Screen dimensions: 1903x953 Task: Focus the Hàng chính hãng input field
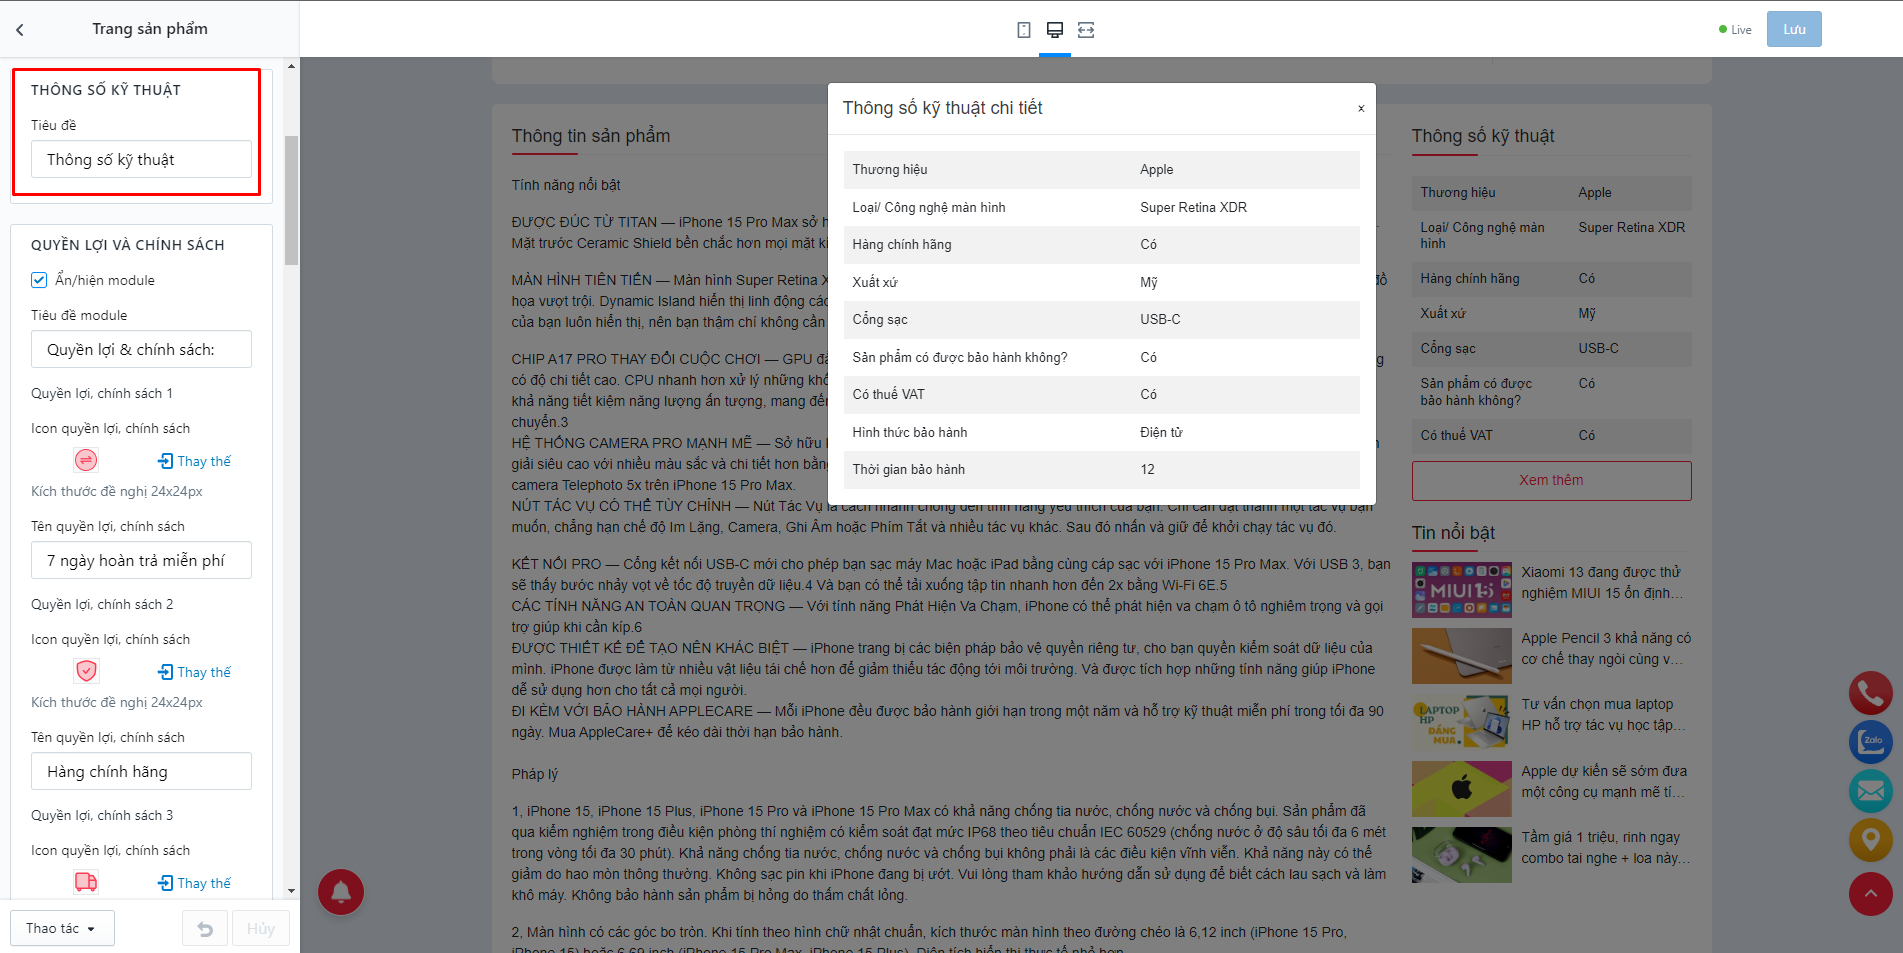[x=141, y=772]
